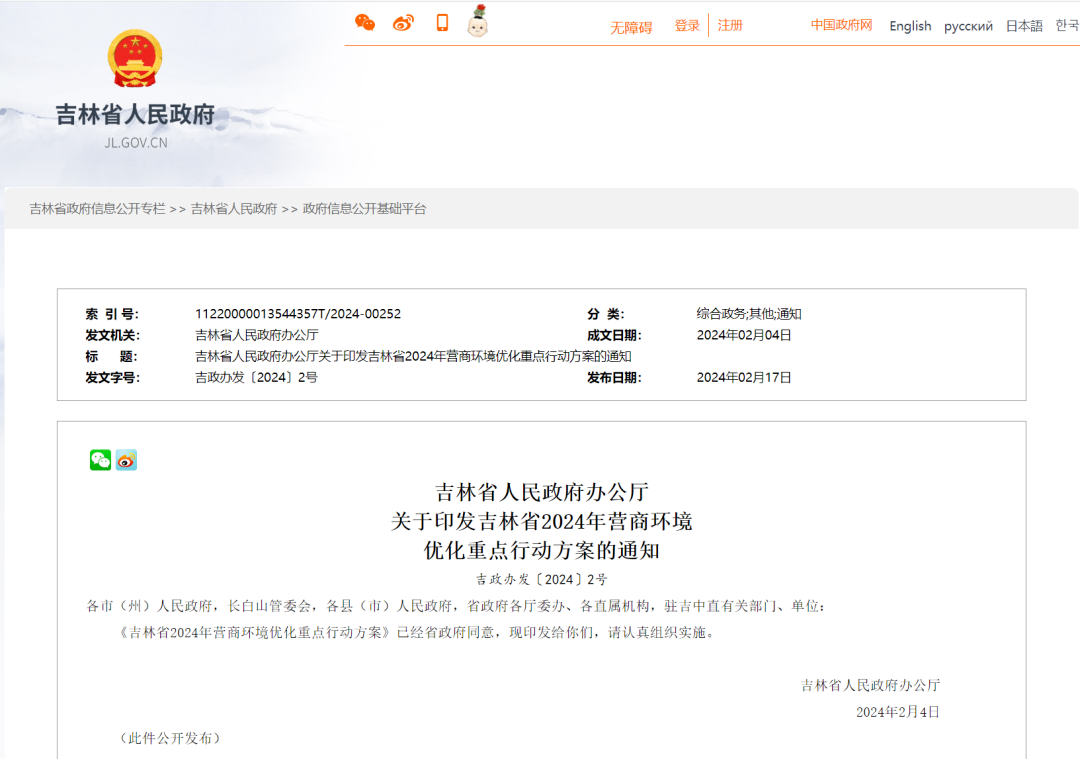Open the WeChat icon in top header

365,23
